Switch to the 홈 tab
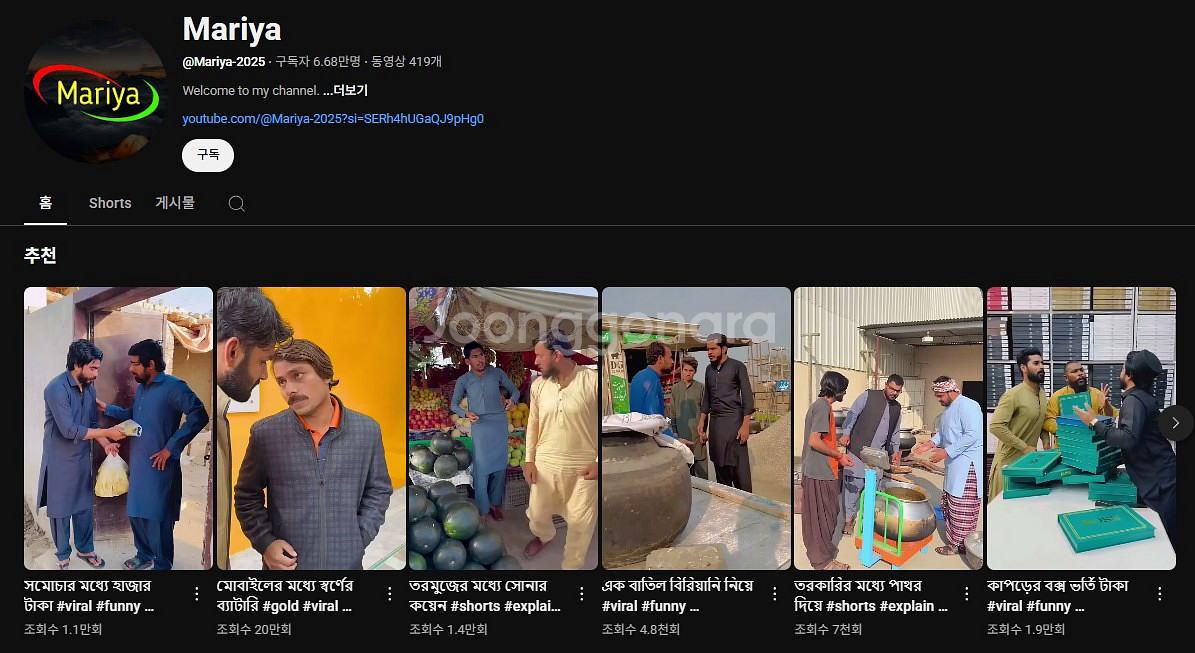Image resolution: width=1195 pixels, height=653 pixels. [x=46, y=203]
